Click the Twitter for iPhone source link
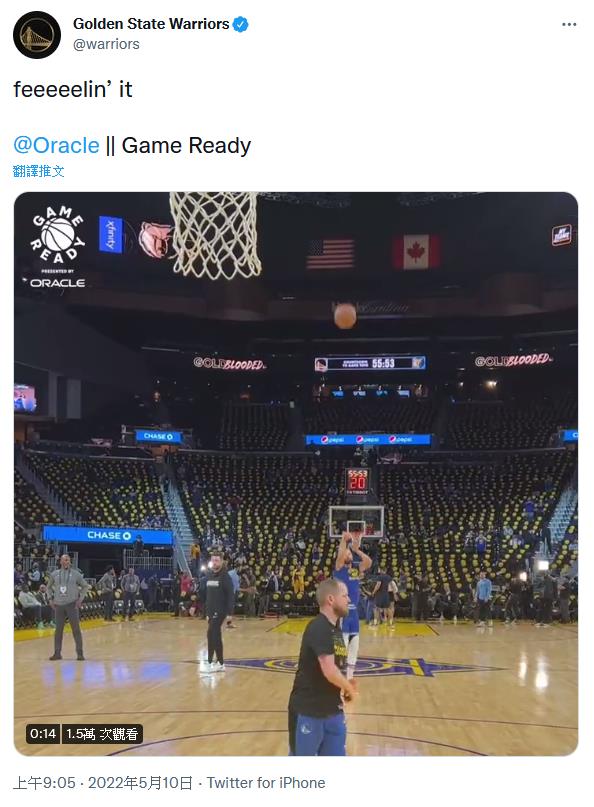This screenshot has width=594, height=807. click(266, 783)
